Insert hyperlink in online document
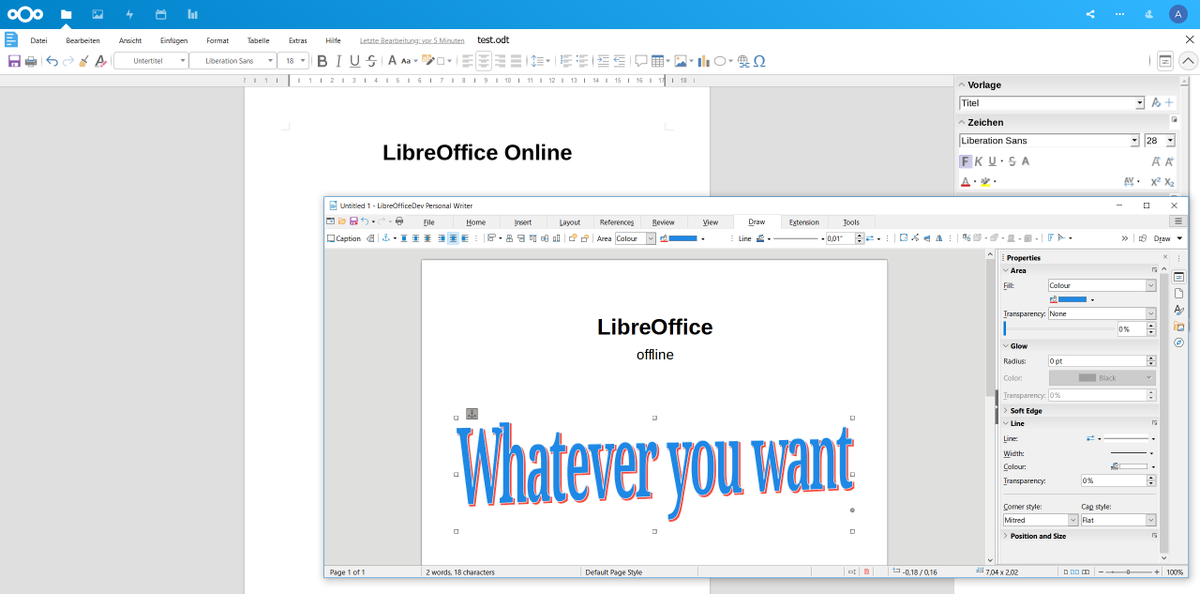Screen dimensions: 1200x594 (743, 61)
